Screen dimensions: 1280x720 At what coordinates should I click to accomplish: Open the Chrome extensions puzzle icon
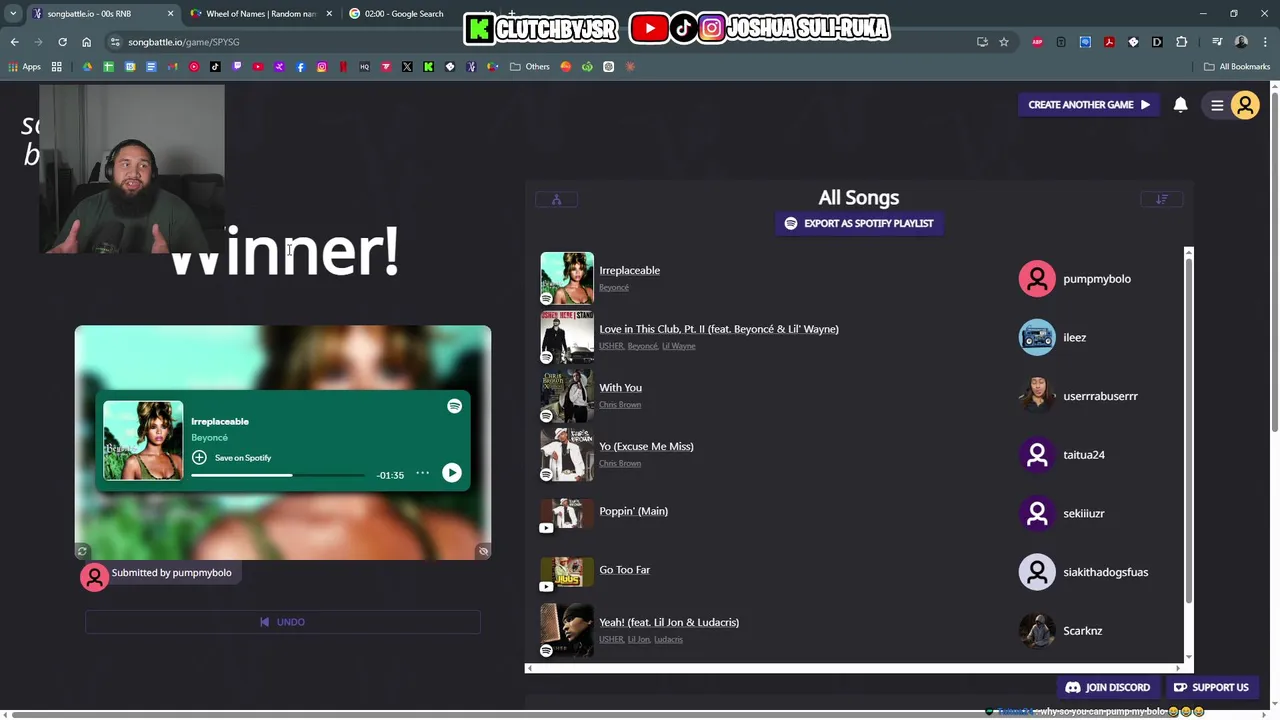point(1181,42)
